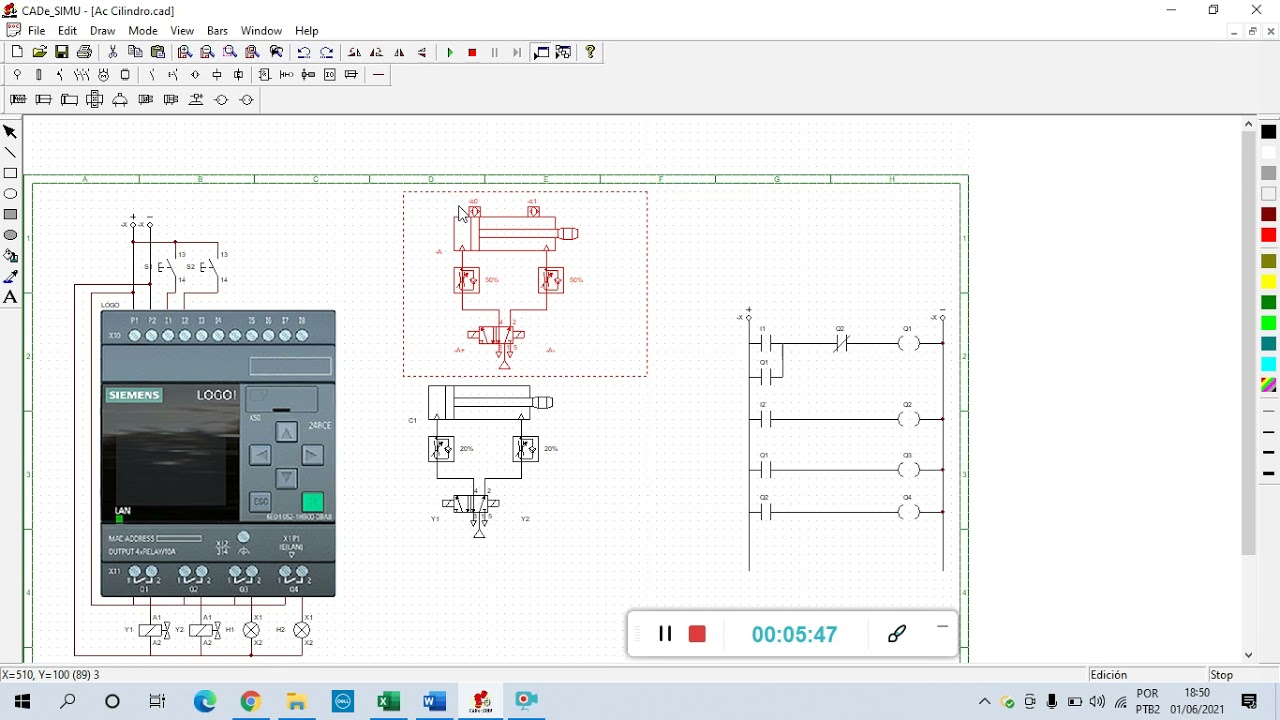This screenshot has height=720, width=1280.
Task: Open the View menu
Action: pos(182,31)
